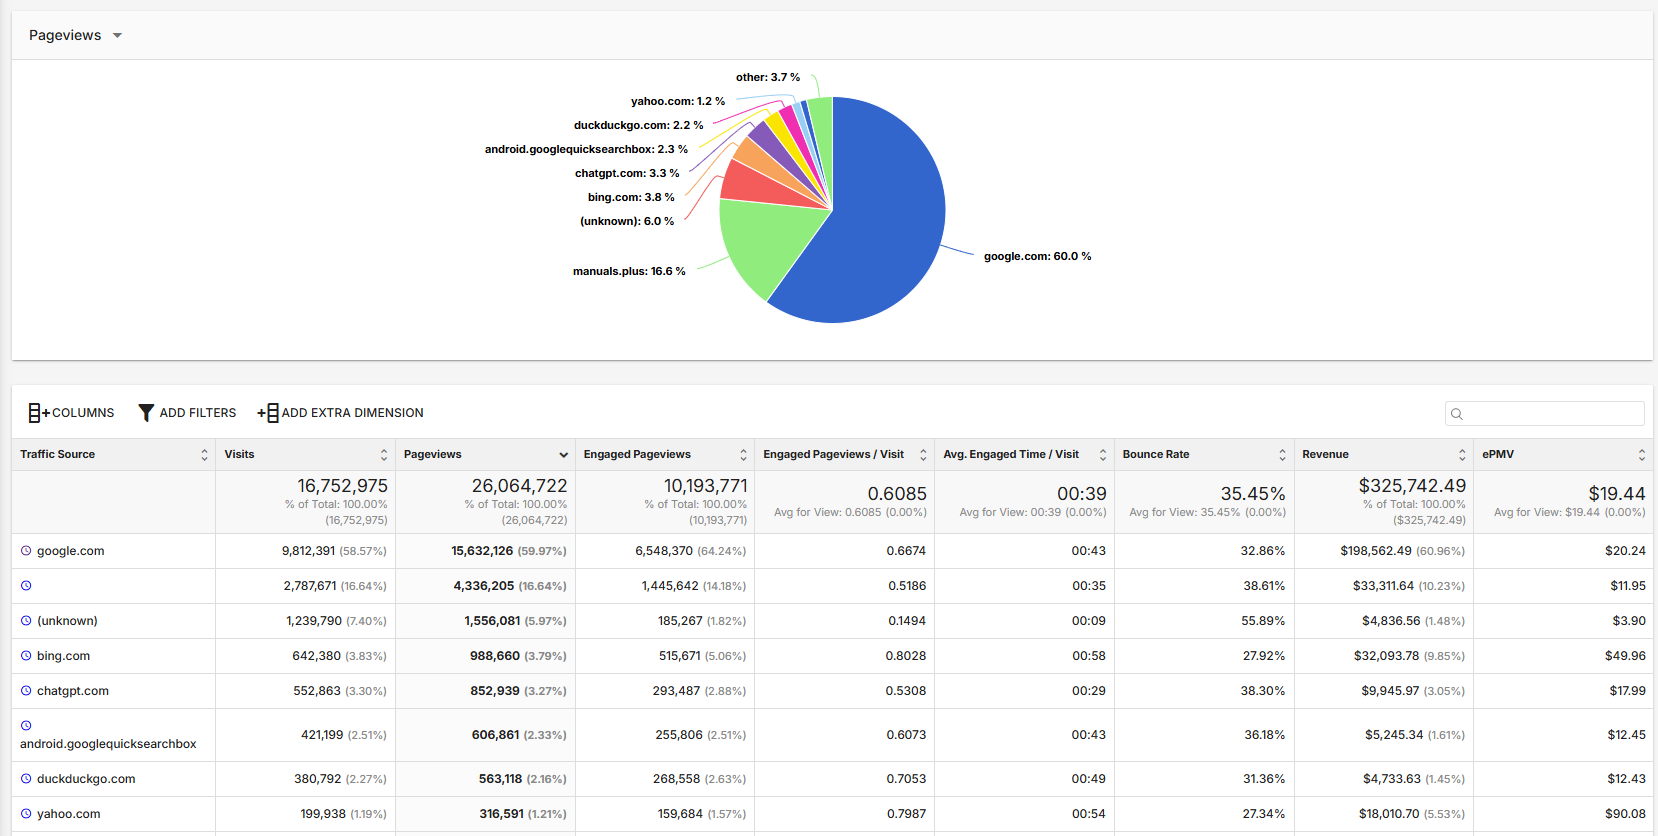Image resolution: width=1658 pixels, height=836 pixels.
Task: Click the clock icon beside yahoo.com
Action: (x=26, y=814)
